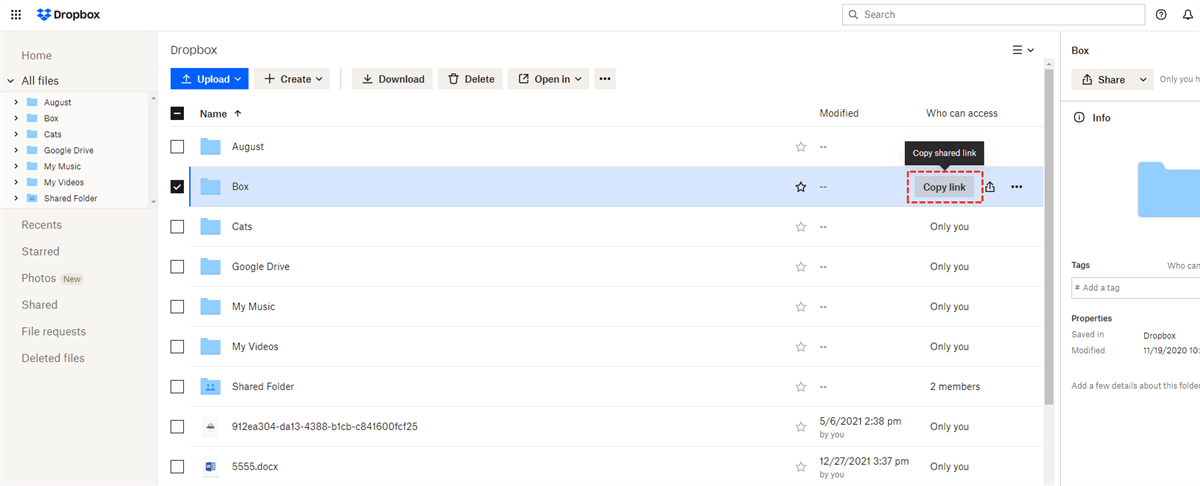
Task: Open the app launcher grid icon
Action: tap(16, 15)
